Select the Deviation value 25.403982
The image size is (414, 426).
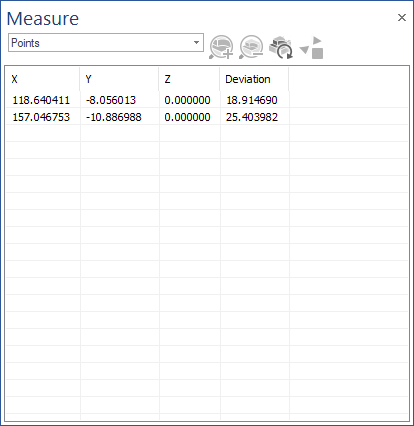coord(252,117)
